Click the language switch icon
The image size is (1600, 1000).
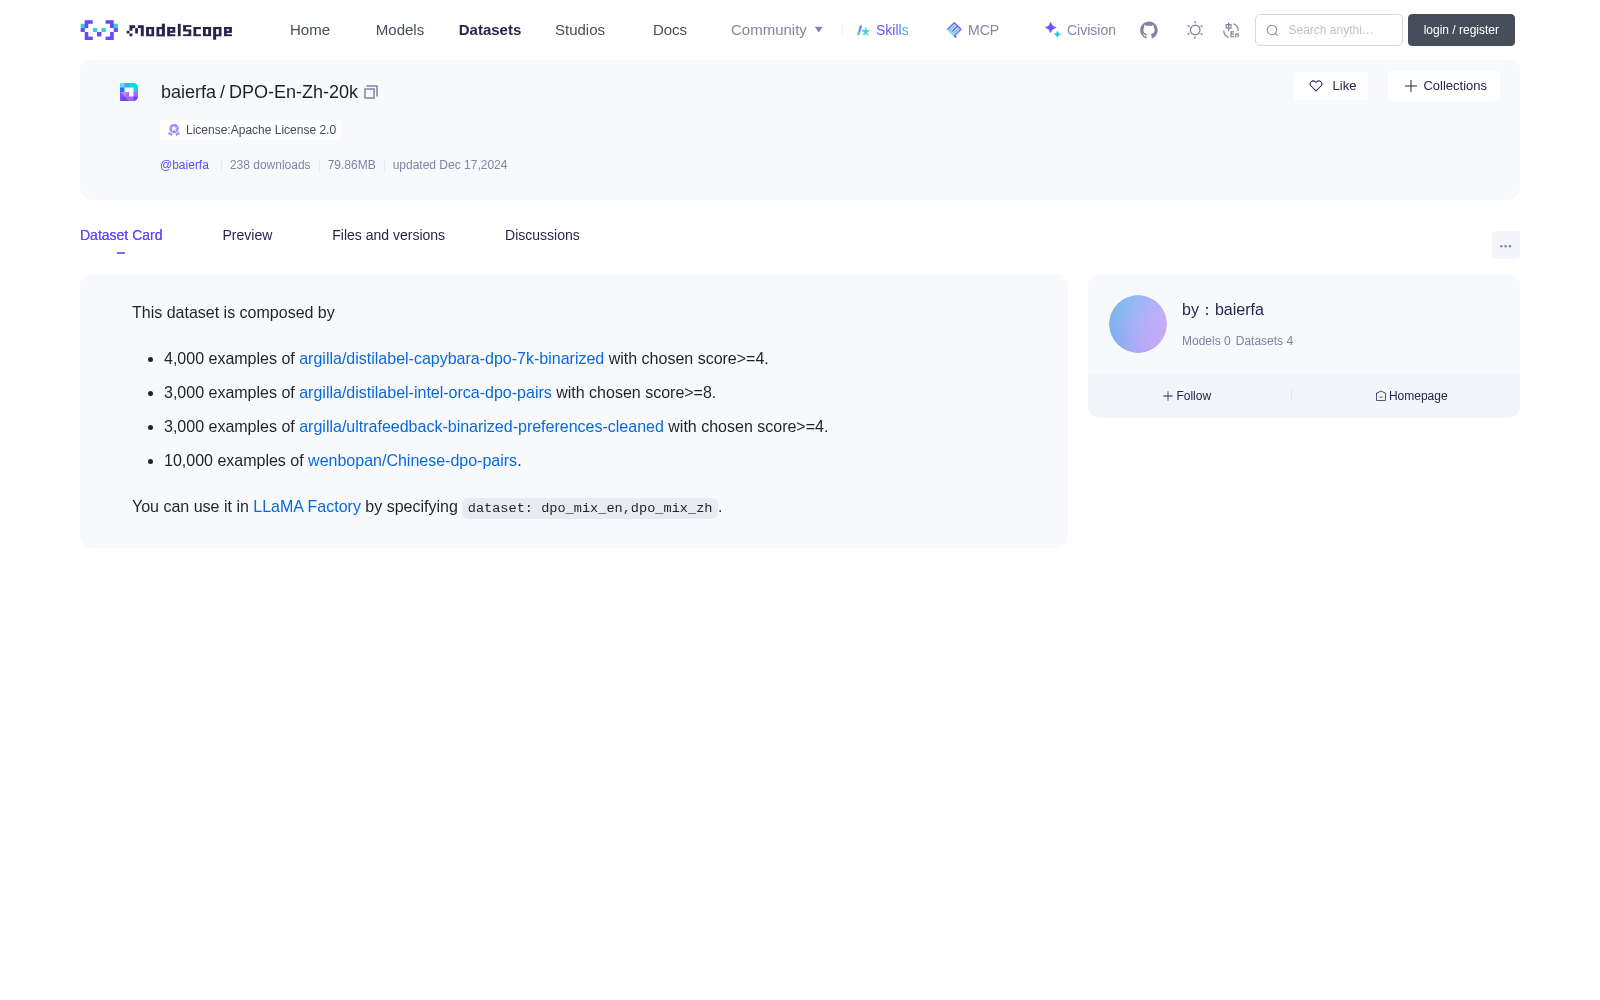click(1231, 30)
